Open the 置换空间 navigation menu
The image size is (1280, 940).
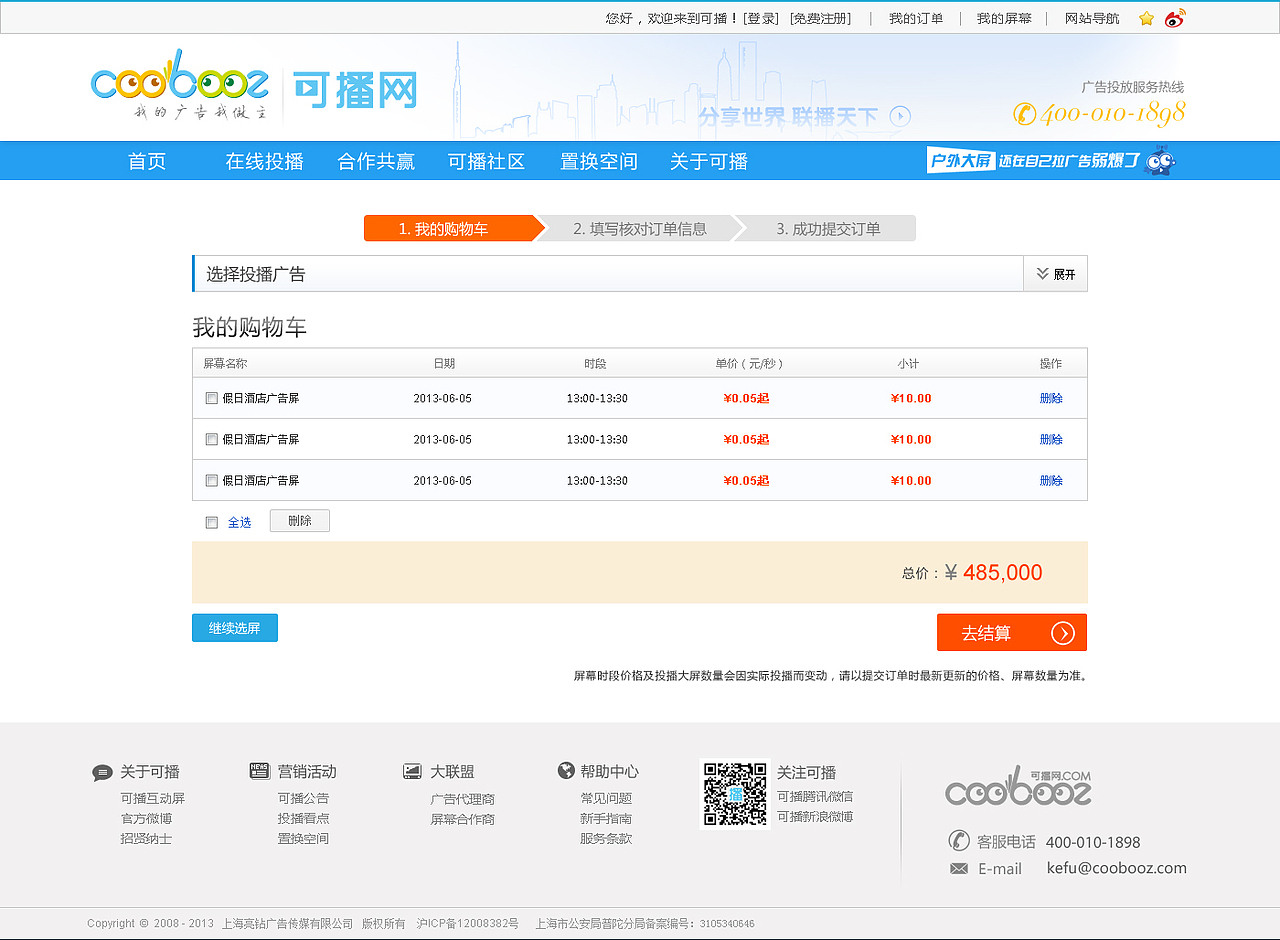pyautogui.click(x=598, y=161)
